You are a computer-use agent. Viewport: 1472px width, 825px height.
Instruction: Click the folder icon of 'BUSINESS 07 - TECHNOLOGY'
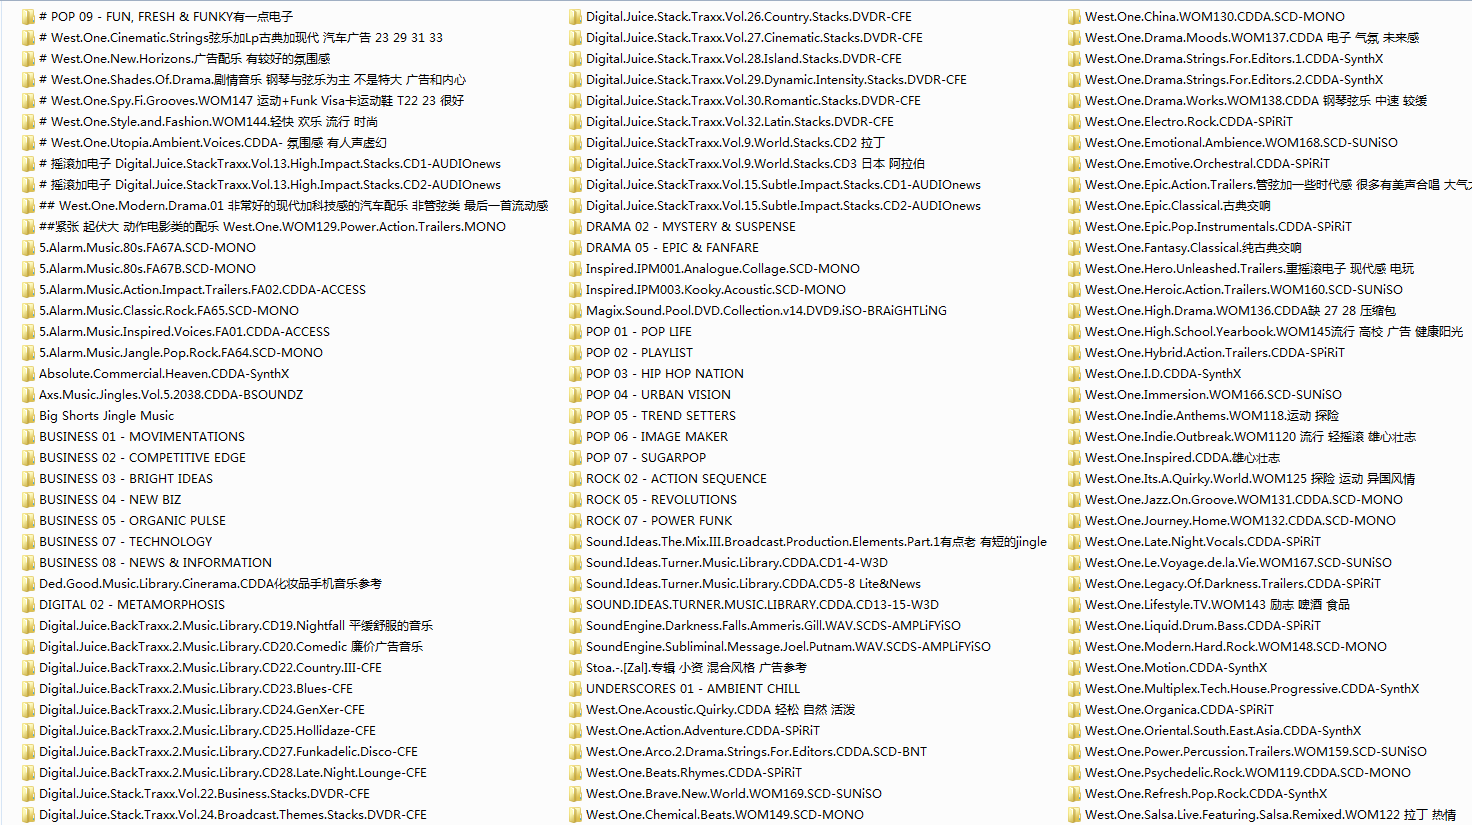(28, 542)
